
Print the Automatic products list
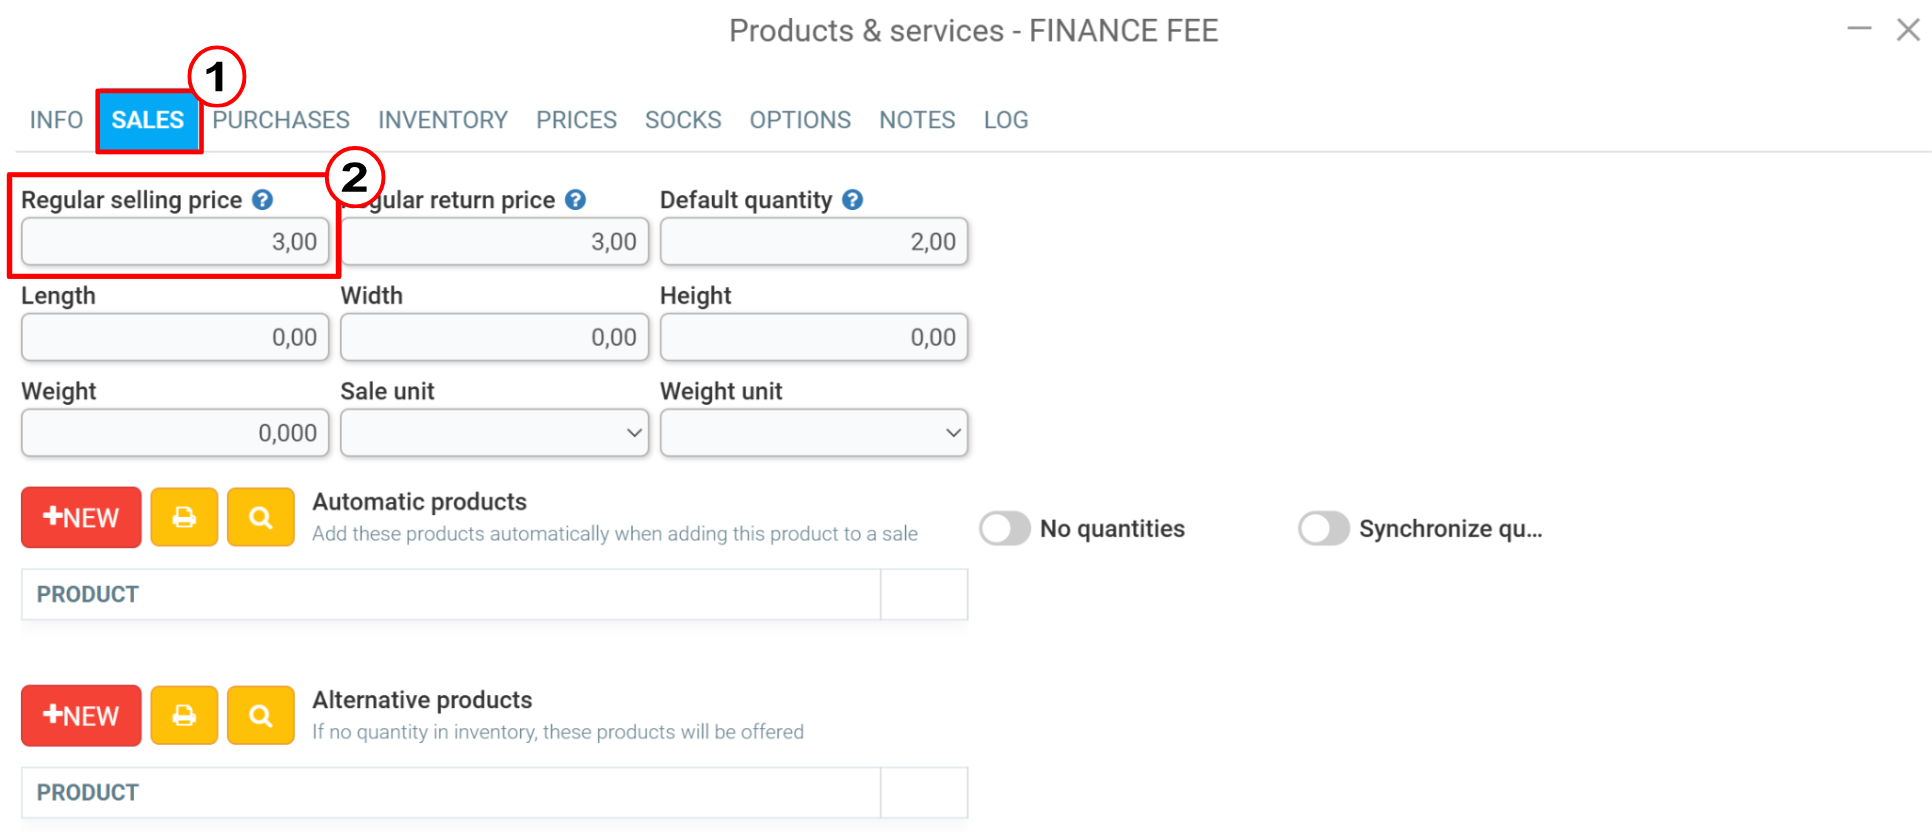184,517
